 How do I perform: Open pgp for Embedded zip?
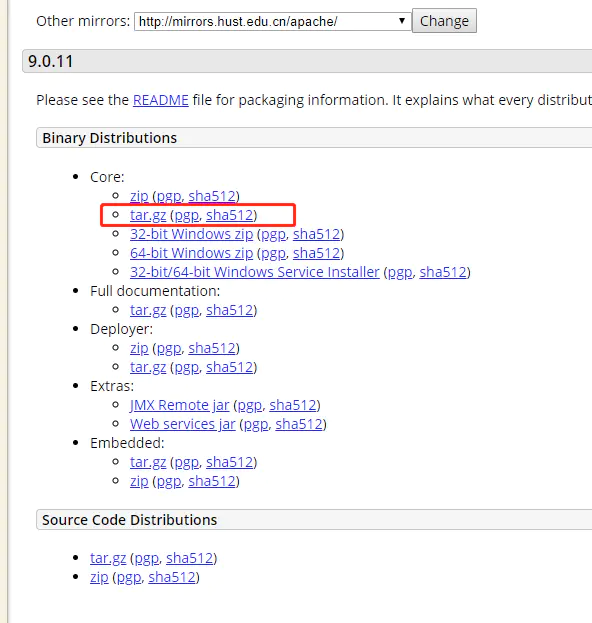168,481
